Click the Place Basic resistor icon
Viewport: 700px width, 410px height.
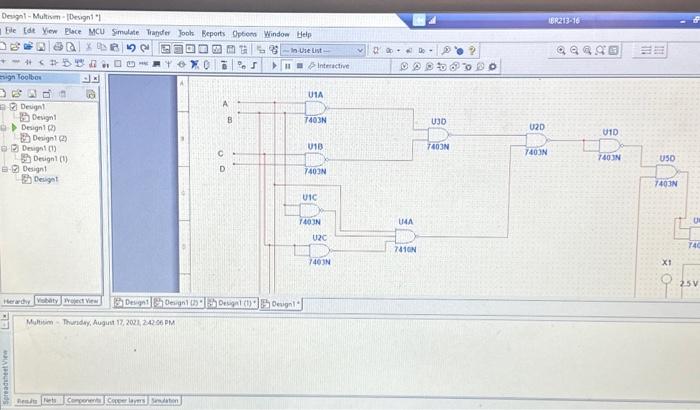coord(15,62)
